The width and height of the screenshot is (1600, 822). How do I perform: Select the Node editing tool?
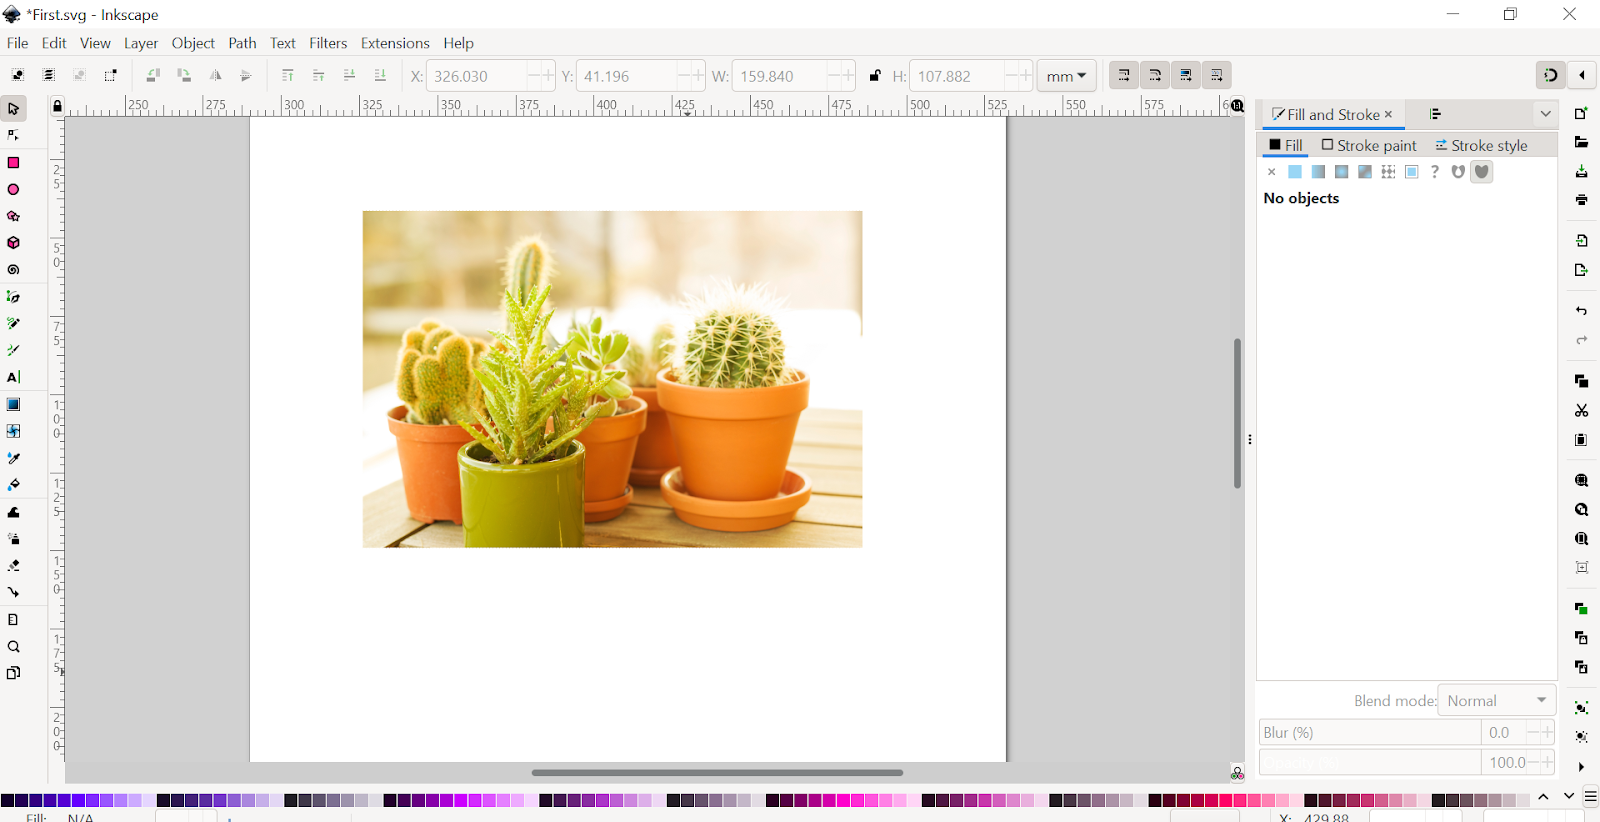14,135
